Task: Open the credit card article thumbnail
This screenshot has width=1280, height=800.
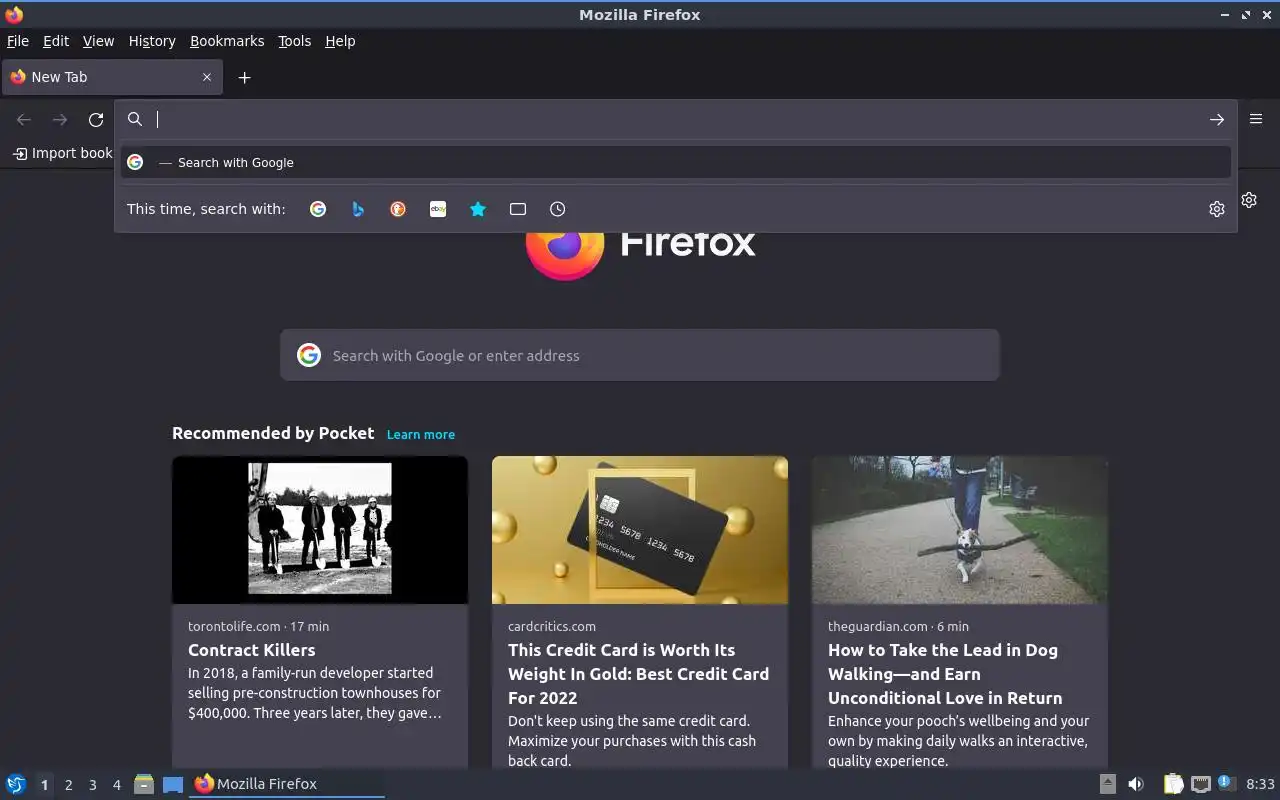Action: [x=640, y=529]
